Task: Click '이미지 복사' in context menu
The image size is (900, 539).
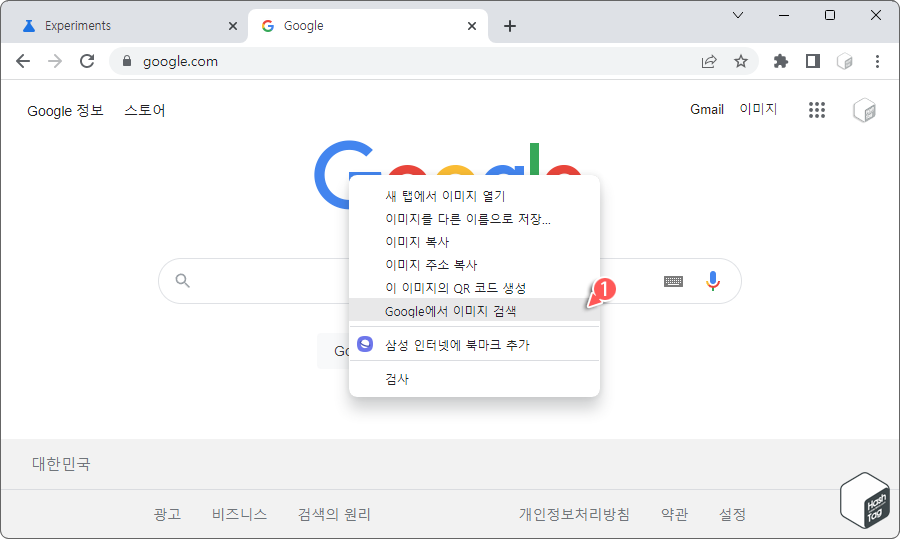Action: click(x=474, y=242)
